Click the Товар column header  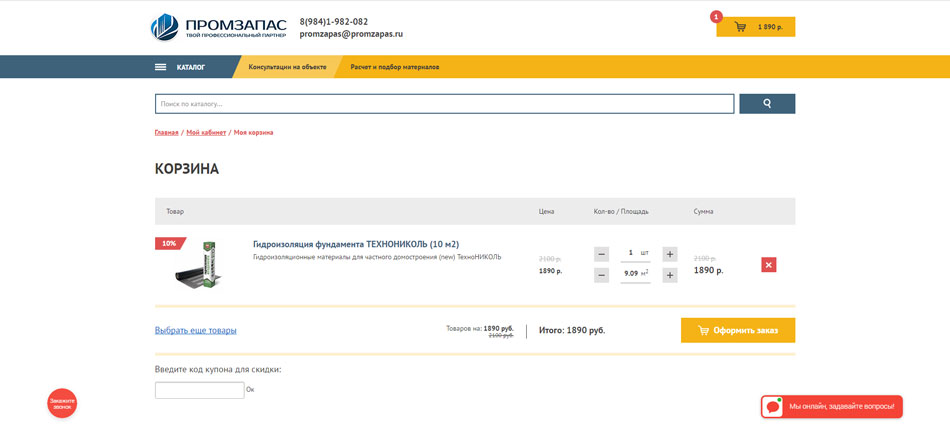pos(175,212)
